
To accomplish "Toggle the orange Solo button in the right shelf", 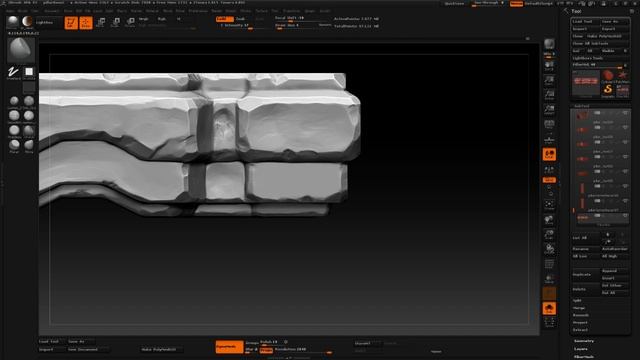I will tap(549, 309).
